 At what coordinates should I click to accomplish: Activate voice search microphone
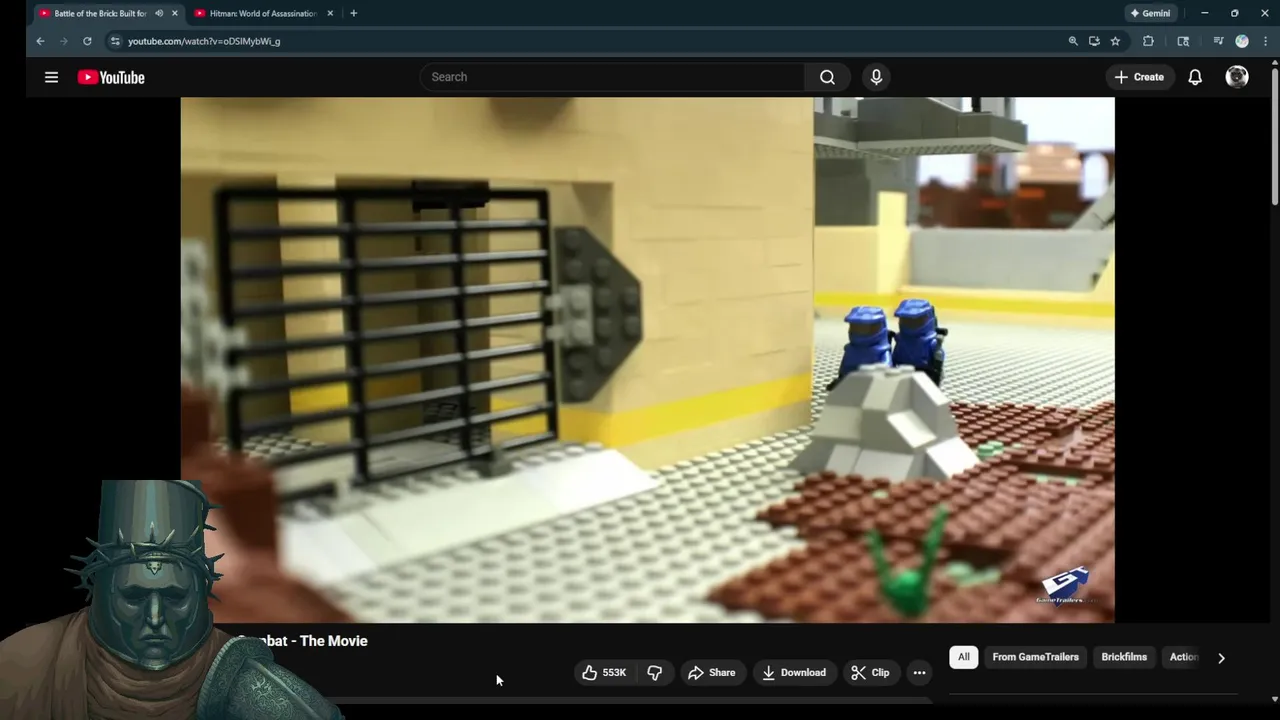(x=876, y=77)
